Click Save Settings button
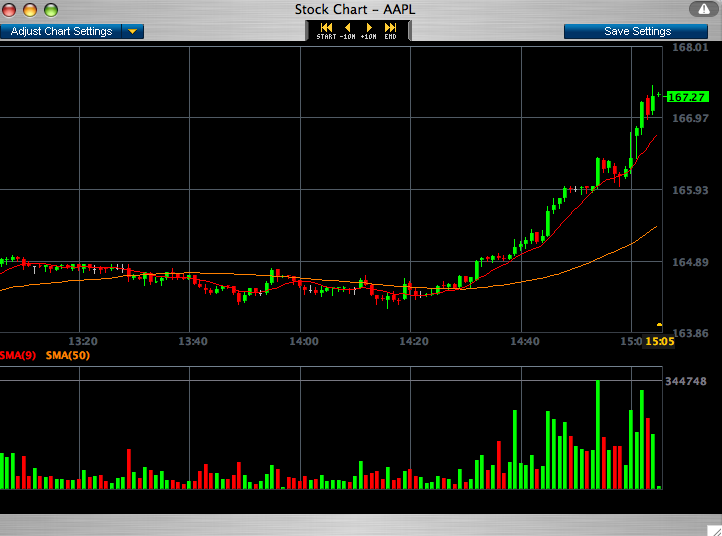Screen dimensions: 722x536 coord(636,31)
